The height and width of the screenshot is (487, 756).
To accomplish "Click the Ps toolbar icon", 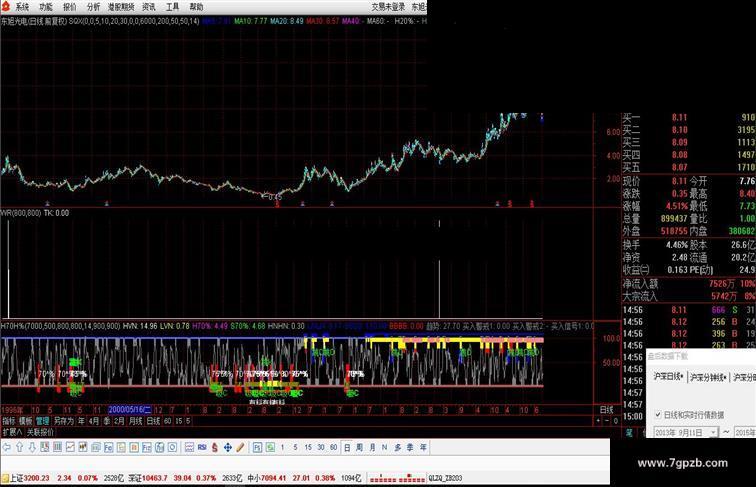I will pyautogui.click(x=257, y=447).
